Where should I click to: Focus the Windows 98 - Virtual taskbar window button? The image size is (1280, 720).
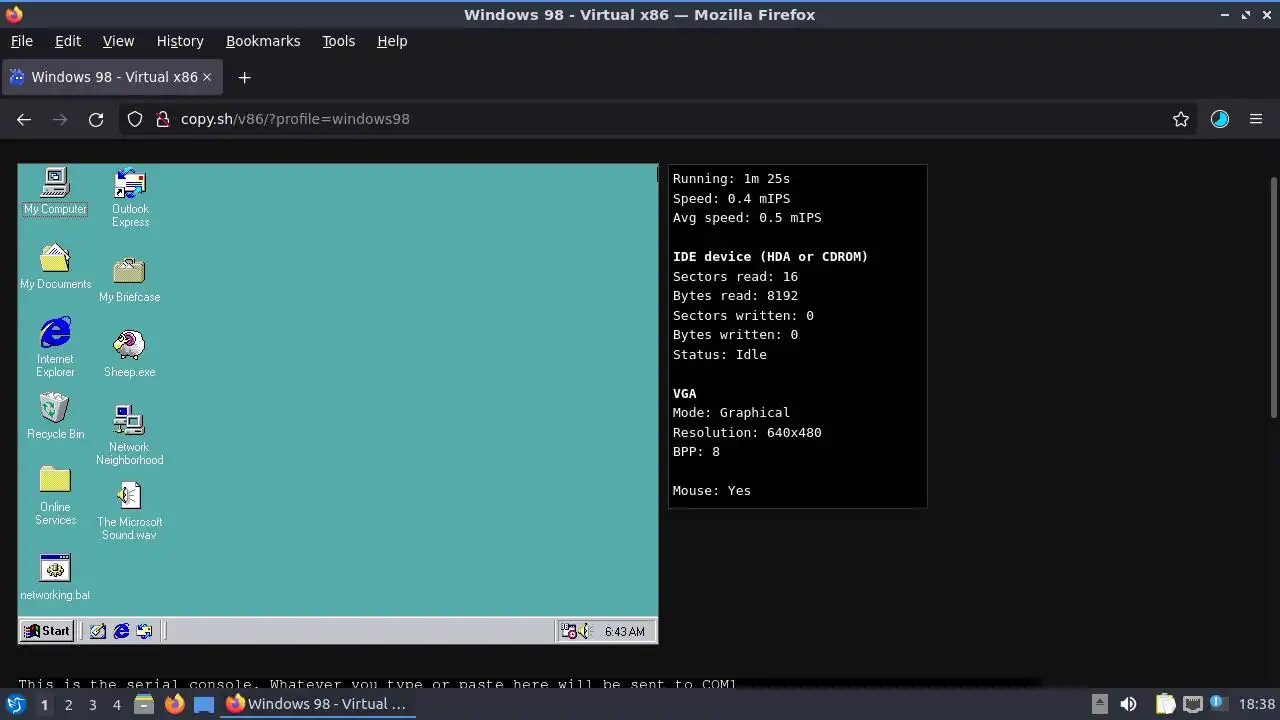(x=316, y=704)
